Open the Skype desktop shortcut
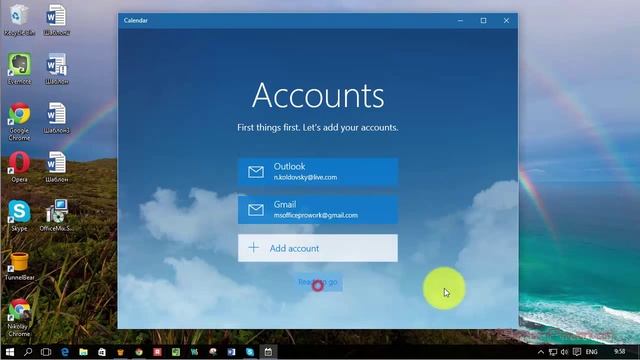The height and width of the screenshot is (360, 640). click(19, 216)
